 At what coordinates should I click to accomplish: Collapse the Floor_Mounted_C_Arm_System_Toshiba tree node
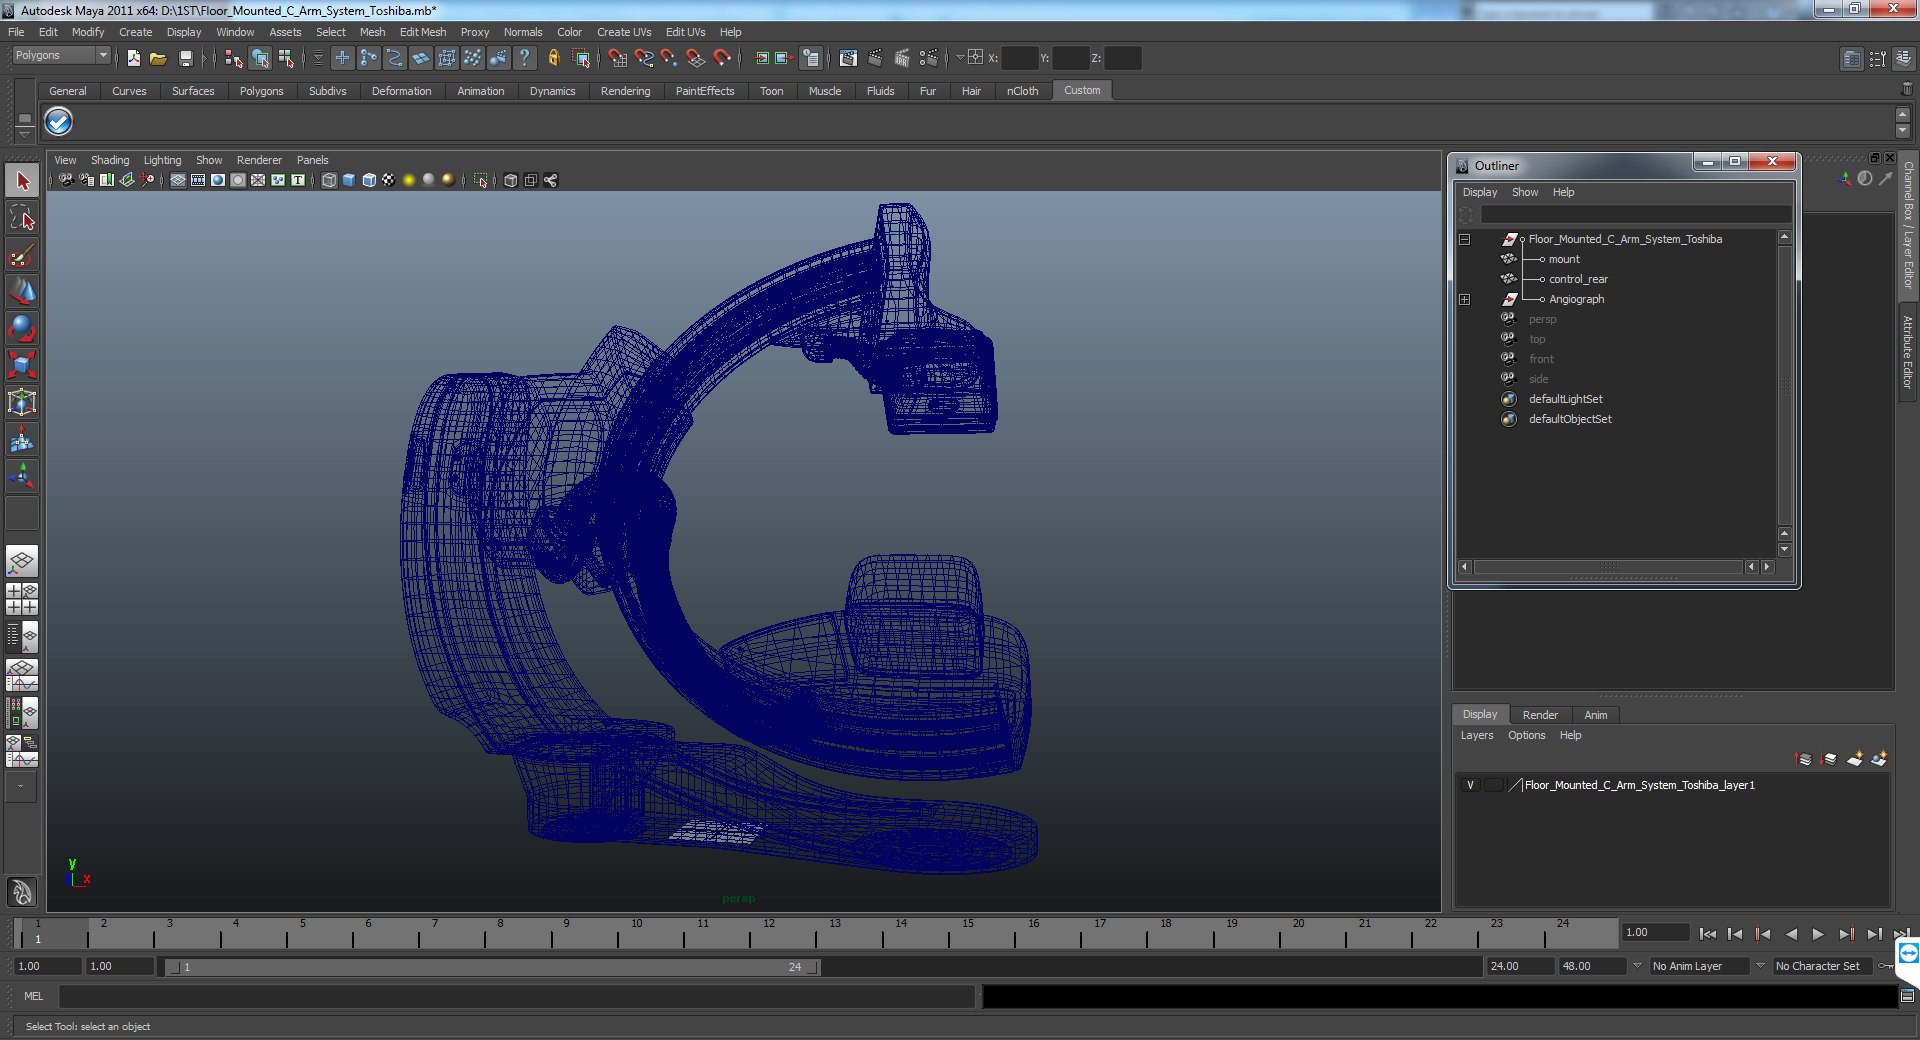(1465, 240)
